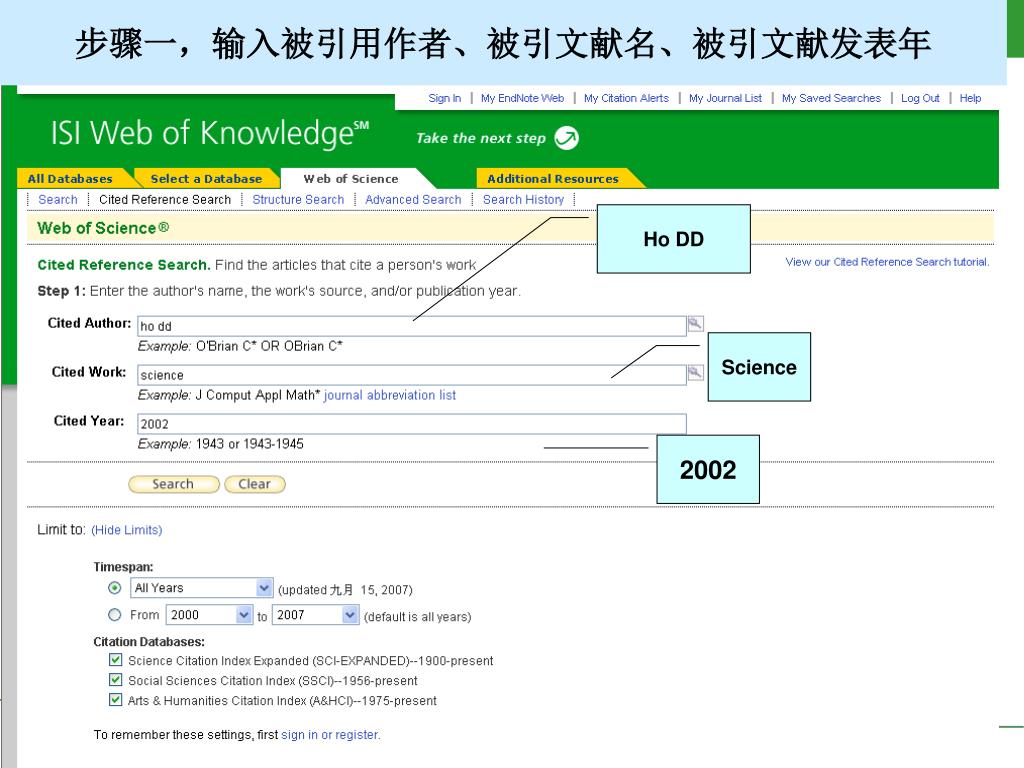The image size is (1024, 768).
Task: Click the Log Out link
Action: (x=920, y=98)
